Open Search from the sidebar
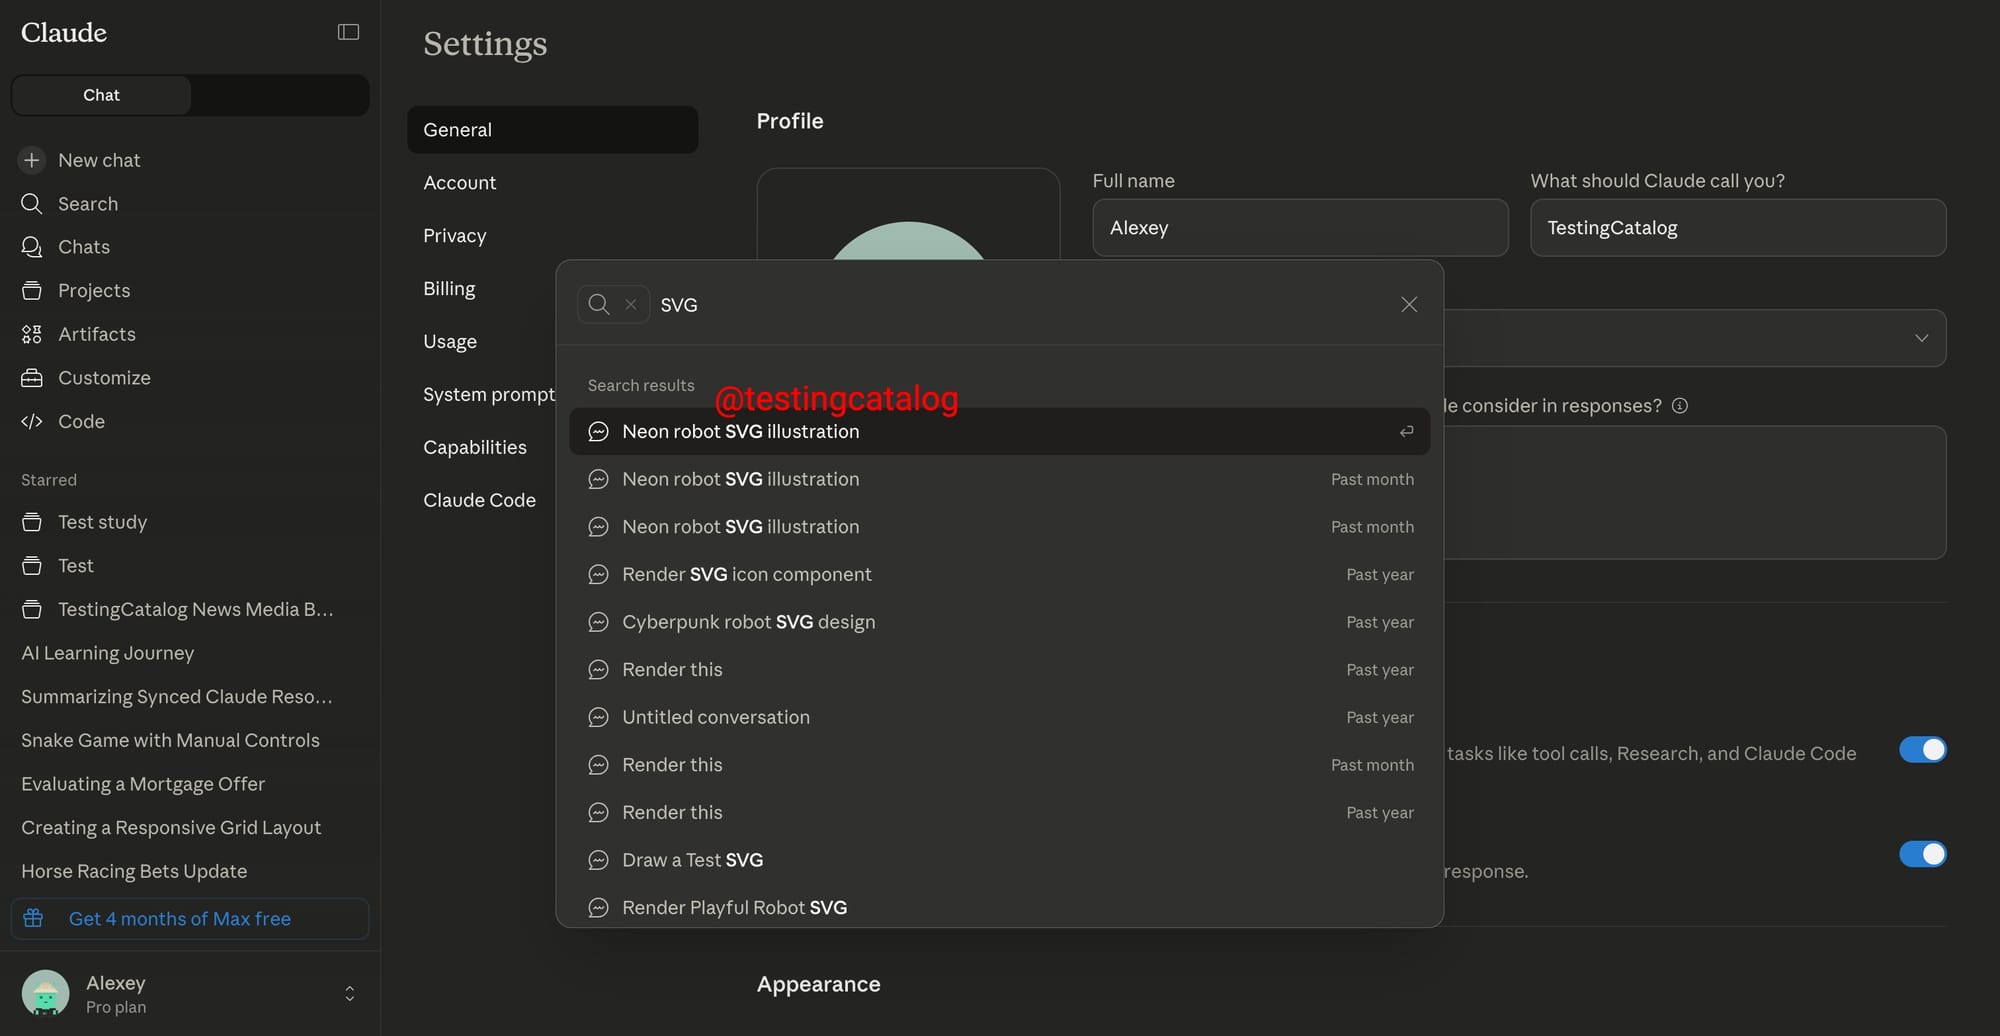 [190, 204]
